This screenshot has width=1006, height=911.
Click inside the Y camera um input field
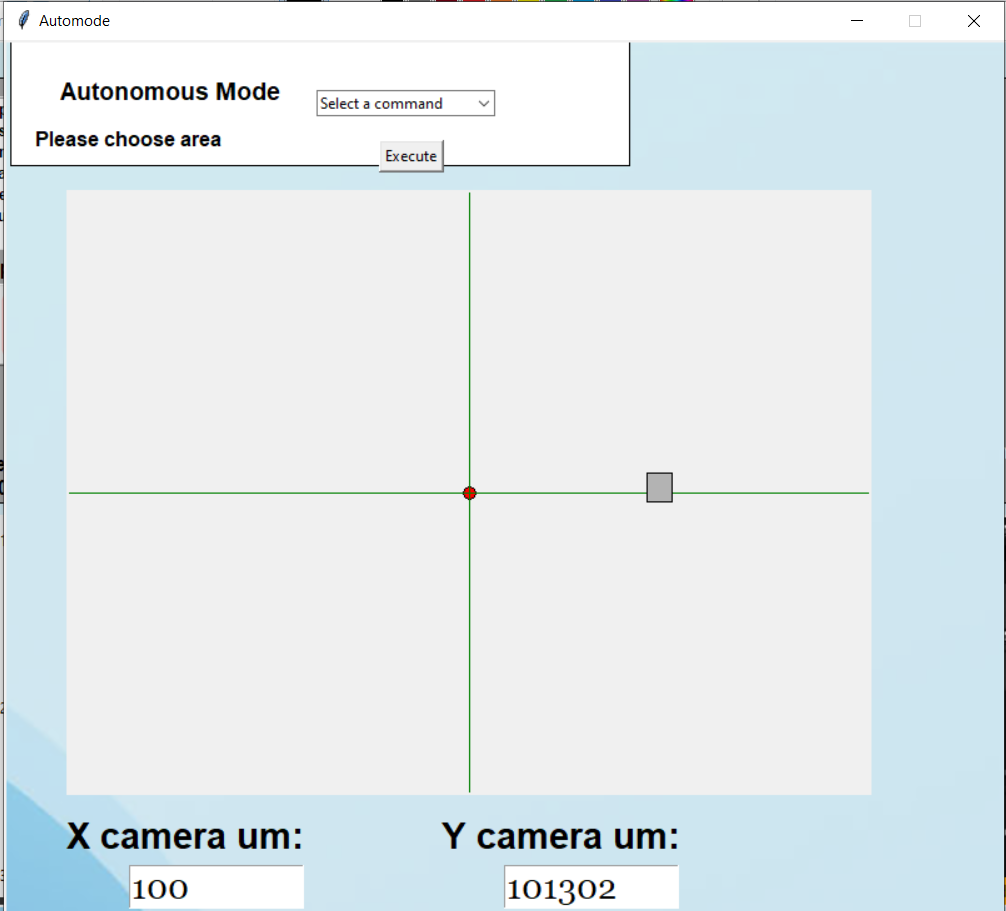point(590,887)
